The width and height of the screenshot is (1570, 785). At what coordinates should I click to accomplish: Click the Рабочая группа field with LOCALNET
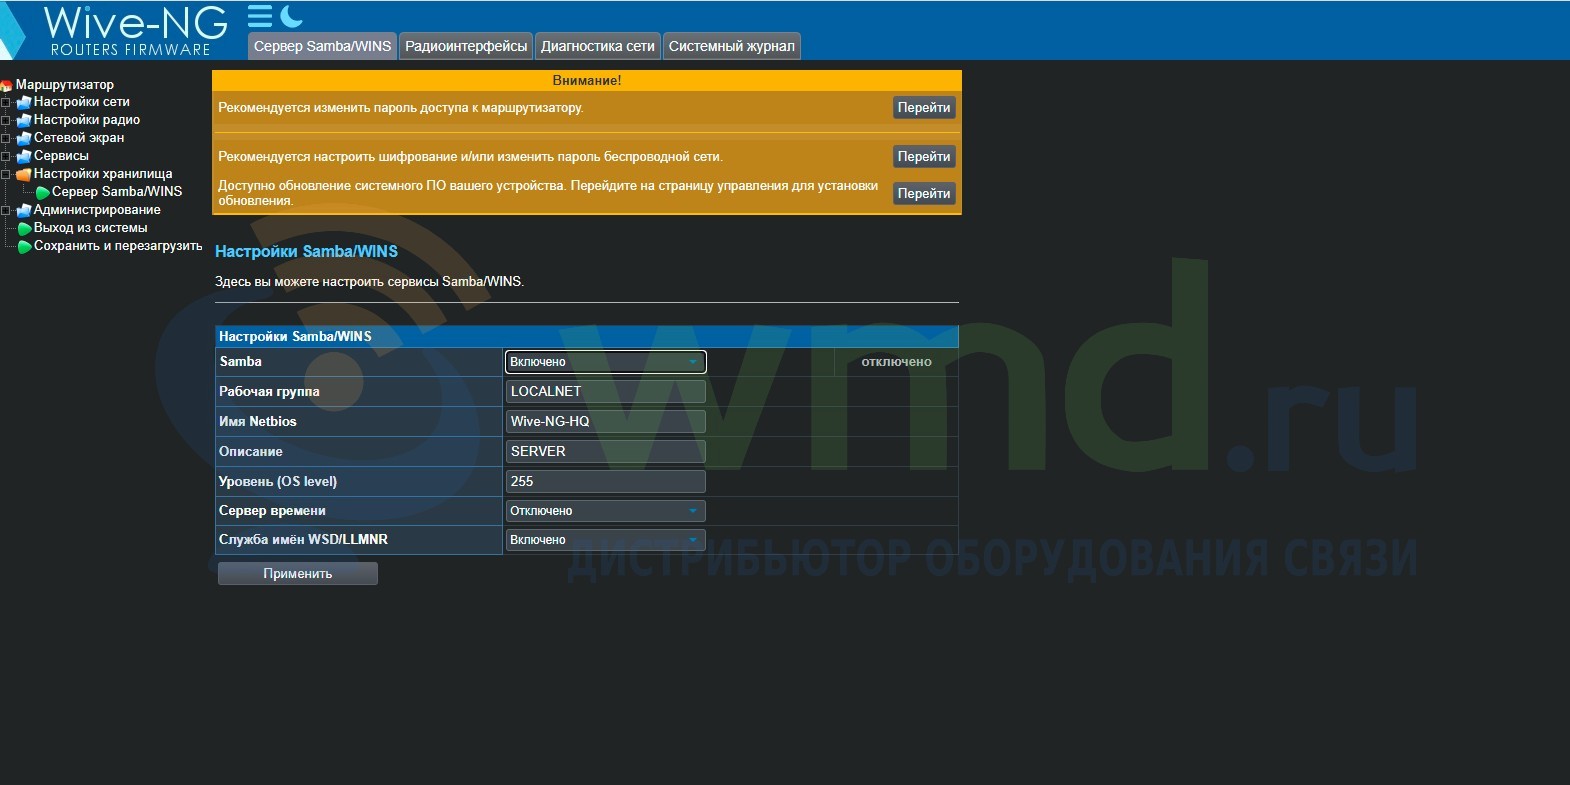pyautogui.click(x=605, y=392)
